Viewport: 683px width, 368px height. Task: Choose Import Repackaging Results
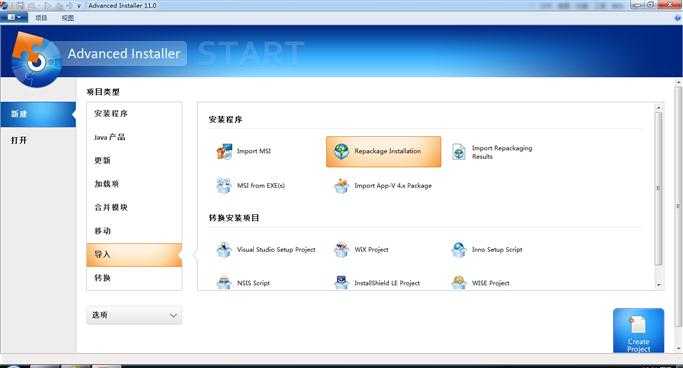tap(492, 152)
